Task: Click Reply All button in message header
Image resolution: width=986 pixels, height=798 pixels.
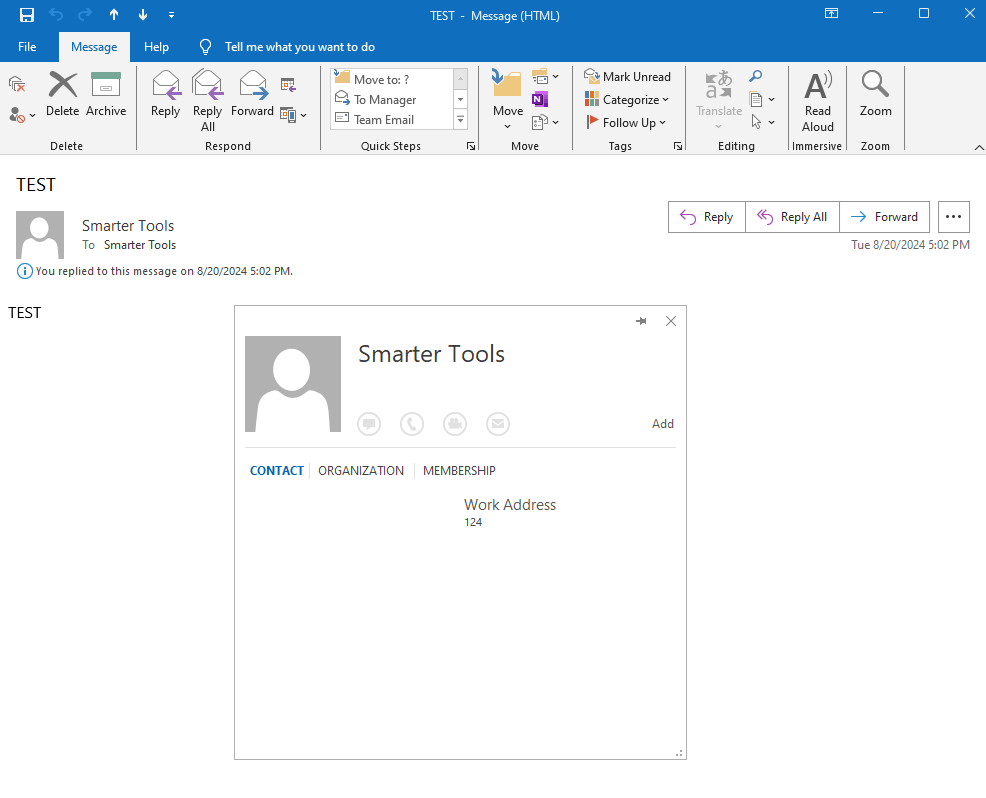Action: [x=792, y=217]
